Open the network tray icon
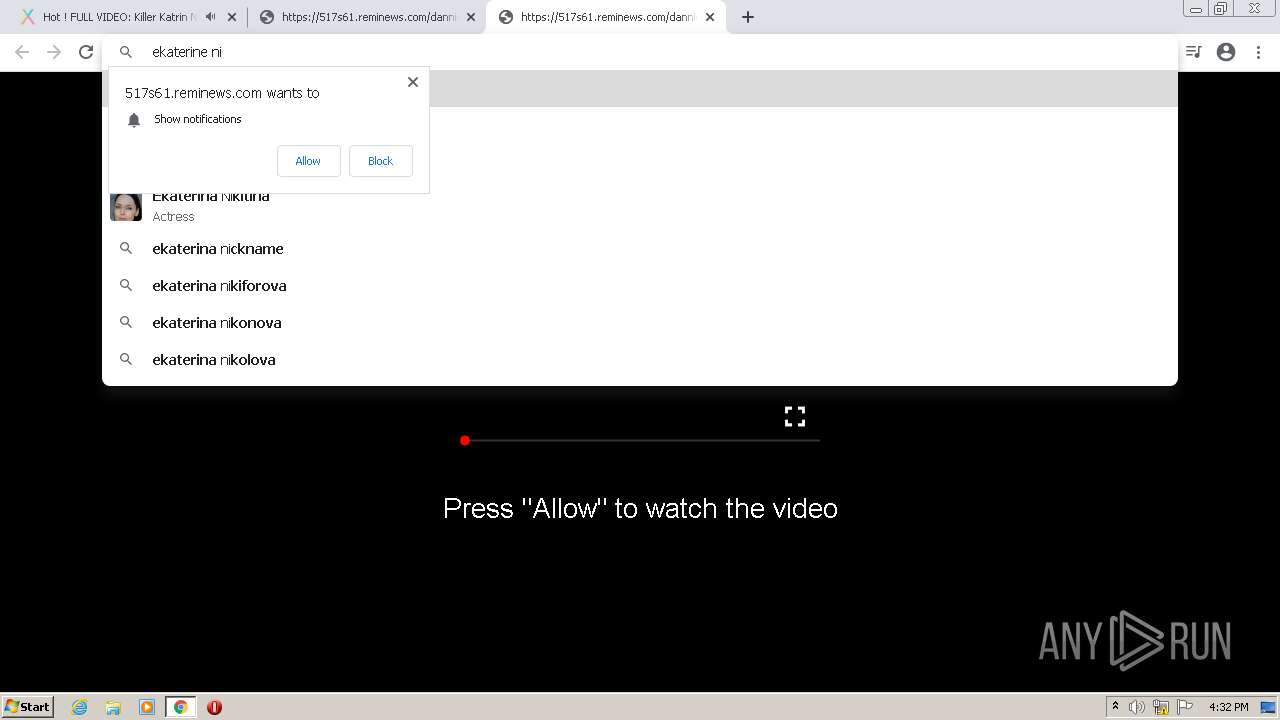 (1161, 707)
